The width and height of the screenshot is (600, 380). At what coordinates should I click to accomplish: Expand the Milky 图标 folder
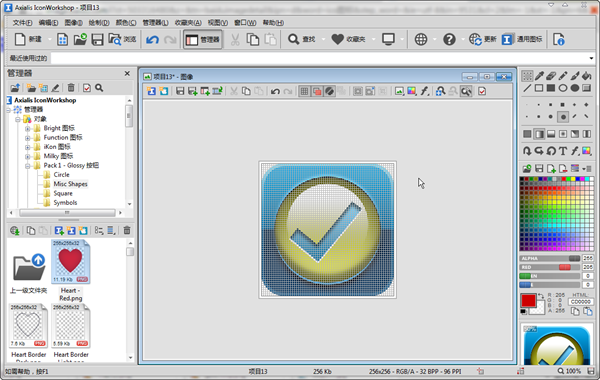[x=28, y=156]
